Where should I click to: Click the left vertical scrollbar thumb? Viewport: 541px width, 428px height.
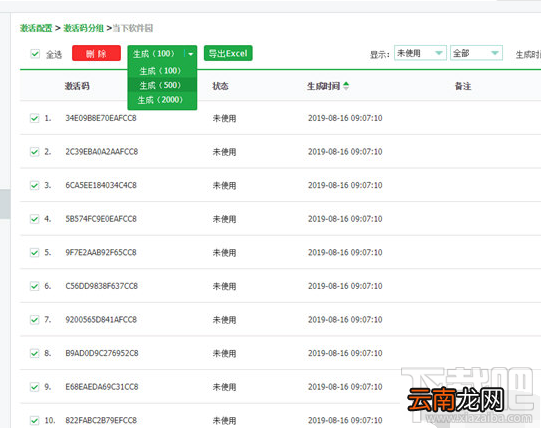click(5, 204)
